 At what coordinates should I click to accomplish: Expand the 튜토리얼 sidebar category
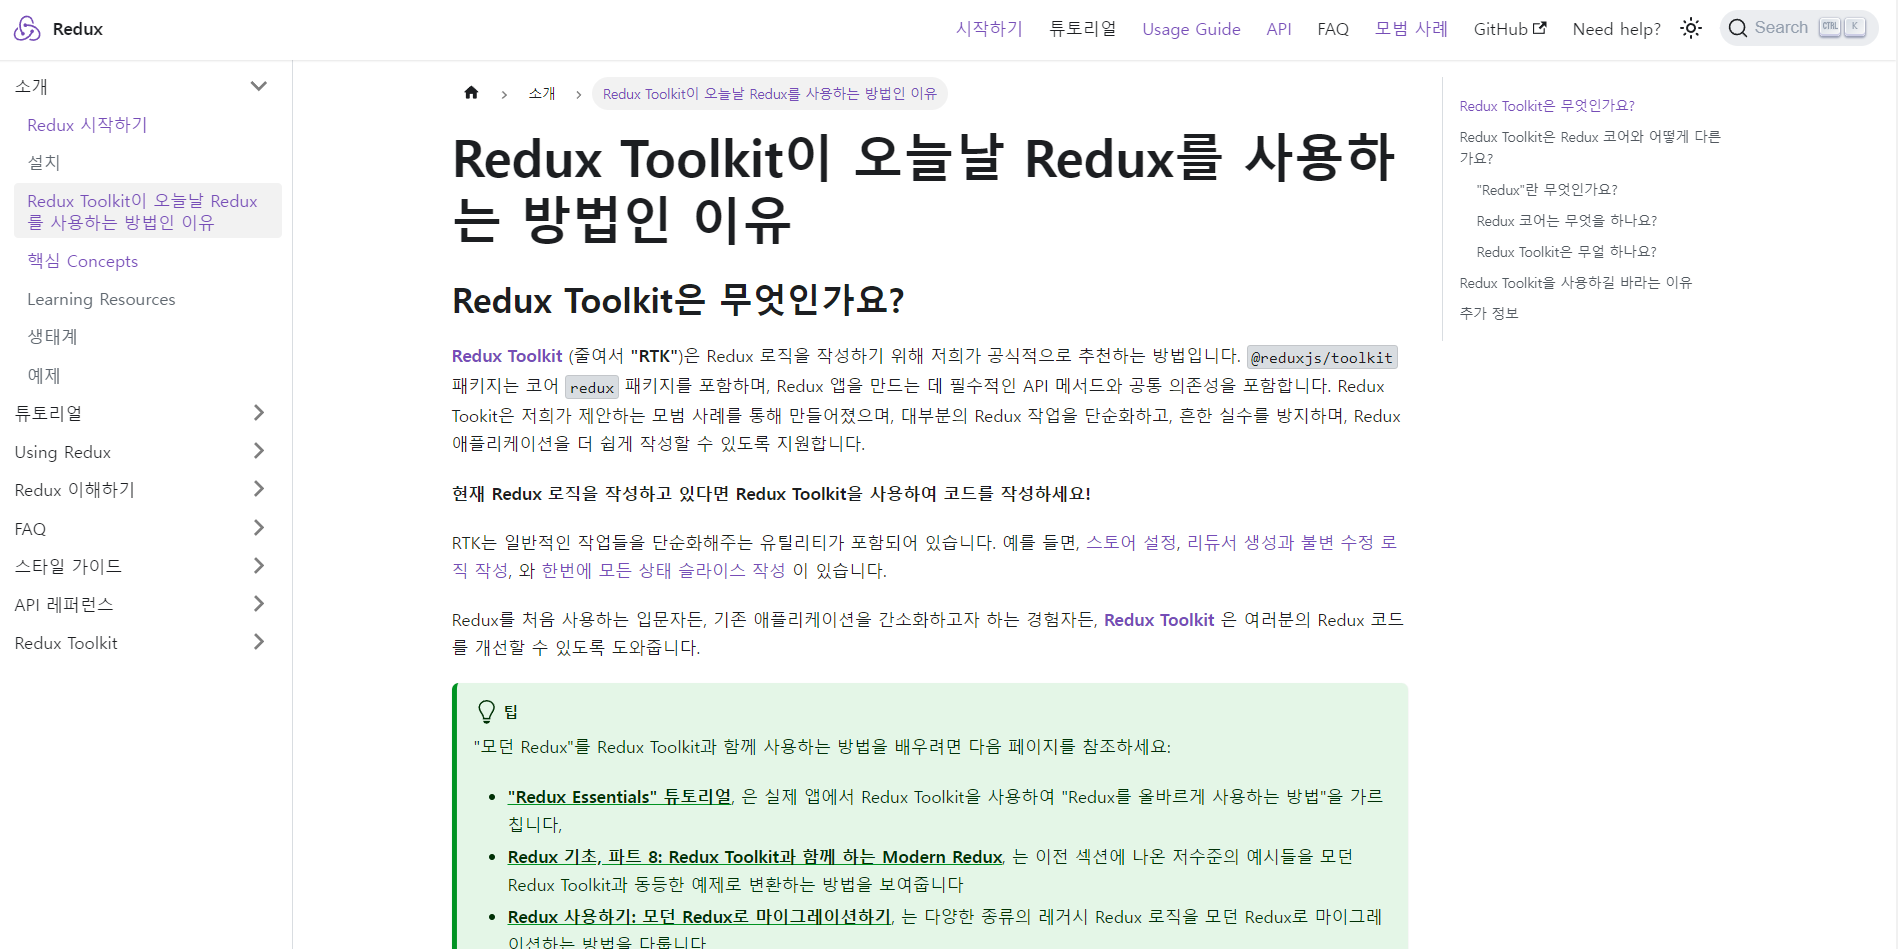tap(258, 413)
